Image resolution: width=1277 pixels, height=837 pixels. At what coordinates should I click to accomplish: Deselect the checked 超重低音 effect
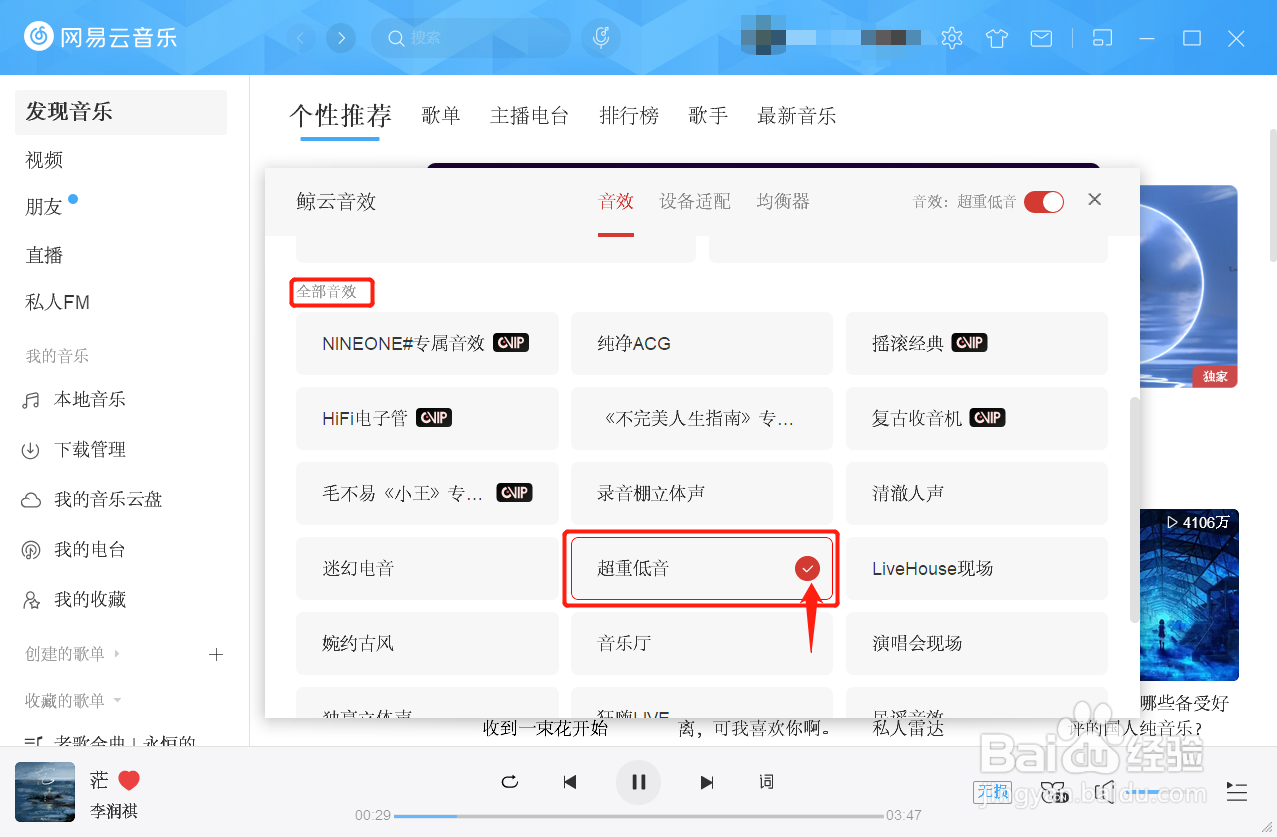click(x=702, y=568)
